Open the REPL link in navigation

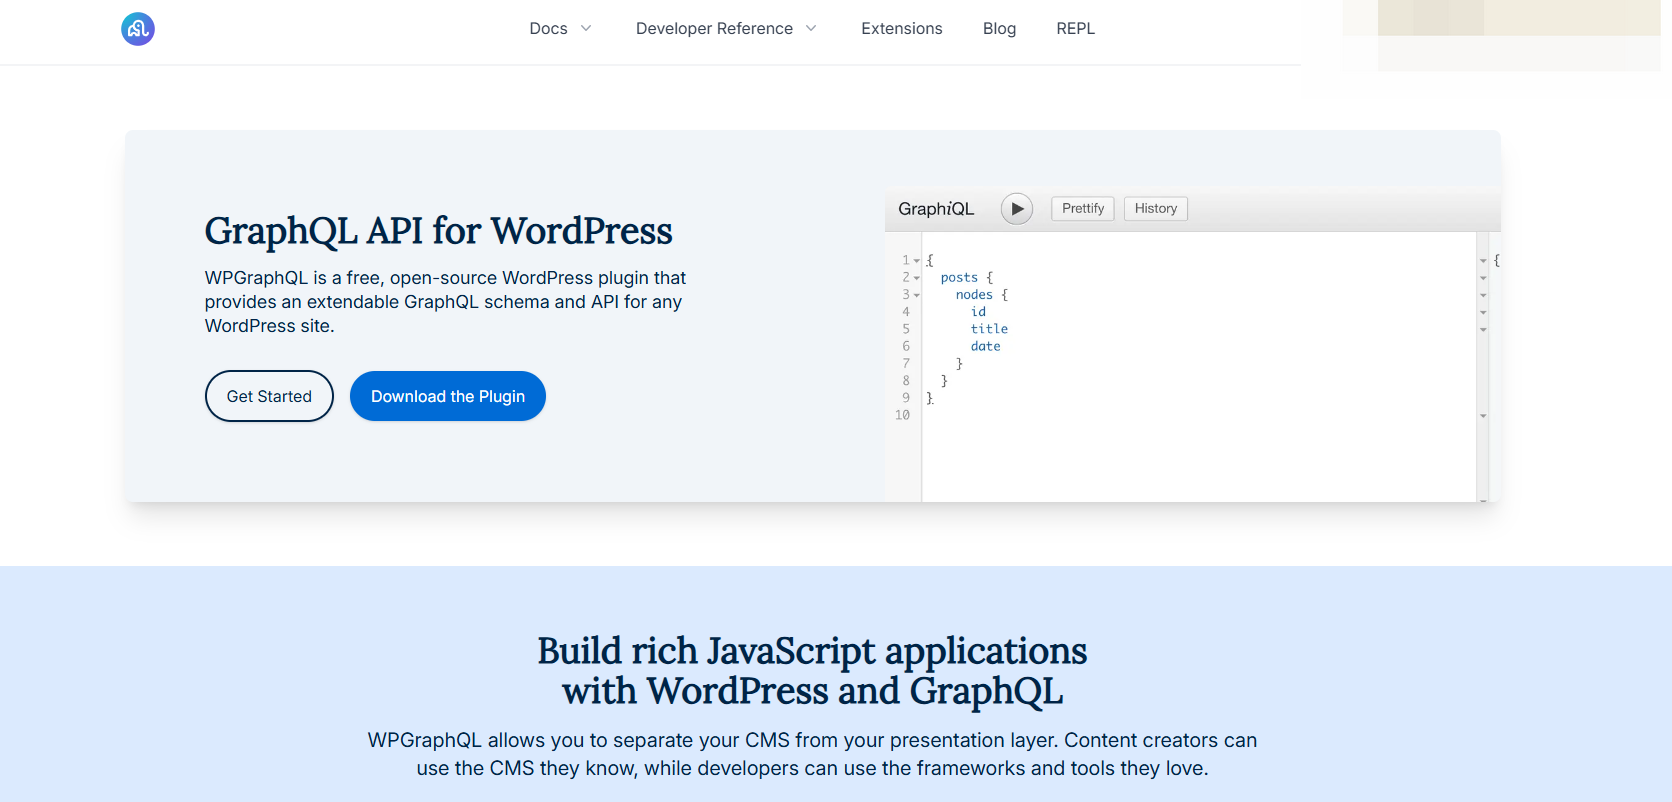click(x=1075, y=29)
